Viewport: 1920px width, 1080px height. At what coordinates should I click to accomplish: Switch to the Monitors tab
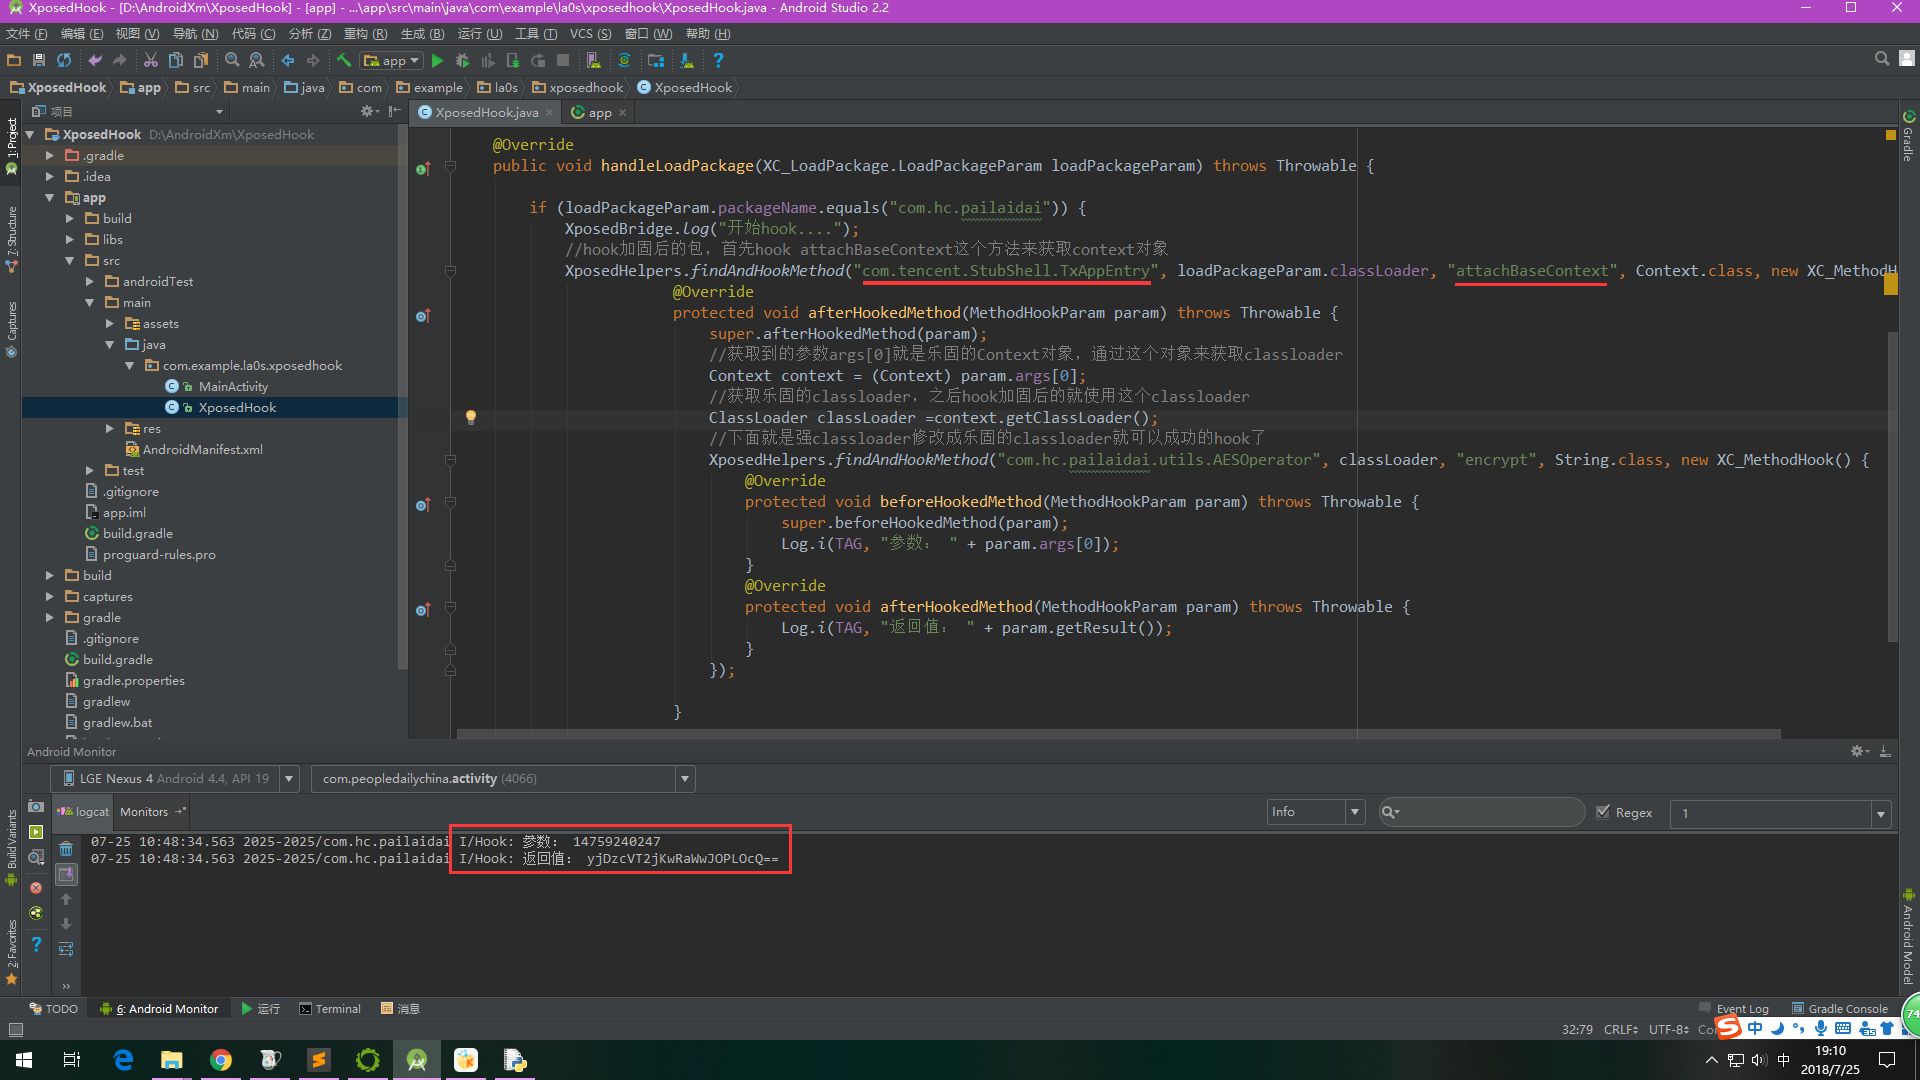[144, 812]
